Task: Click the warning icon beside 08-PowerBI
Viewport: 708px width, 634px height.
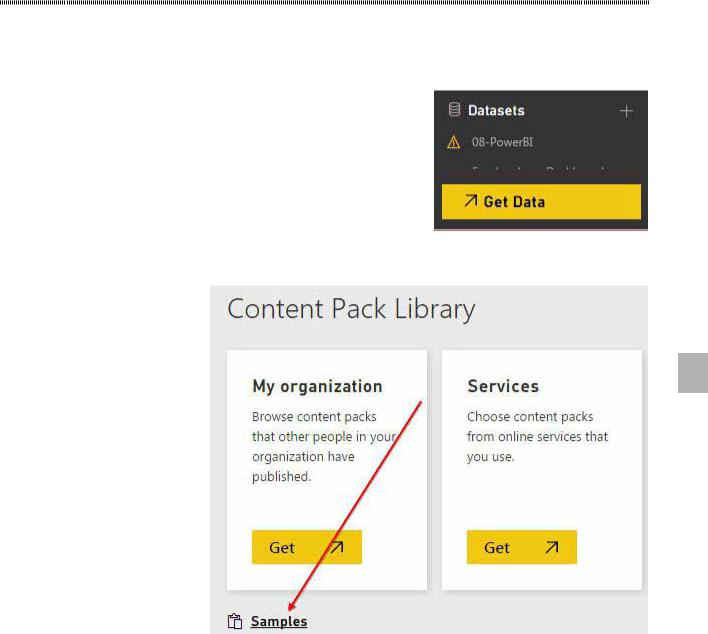Action: click(x=453, y=142)
